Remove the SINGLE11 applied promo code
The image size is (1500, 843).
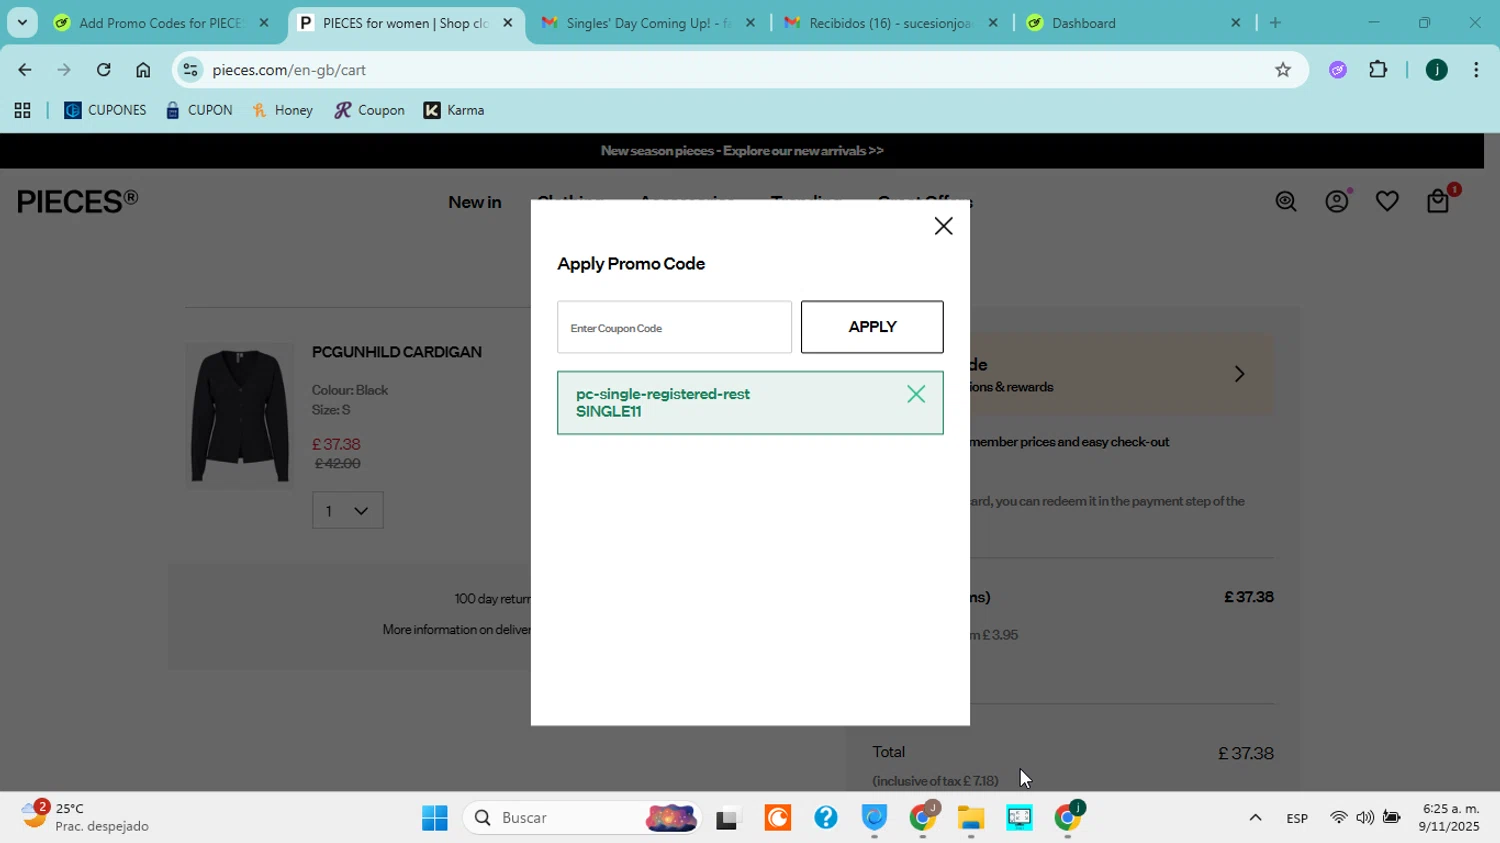[x=916, y=394]
